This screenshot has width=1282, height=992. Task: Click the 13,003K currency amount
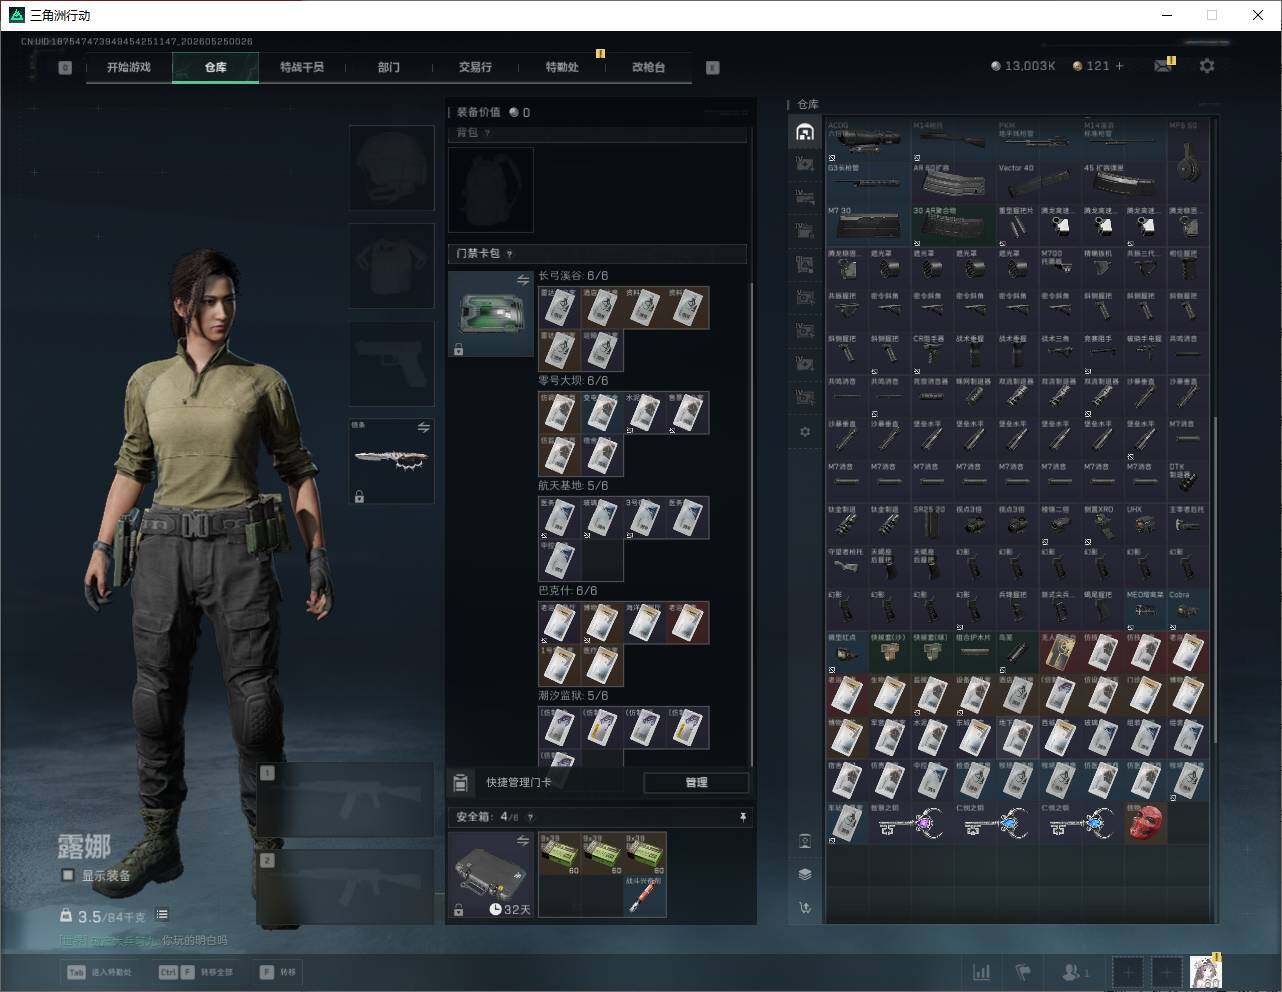[x=1030, y=66]
